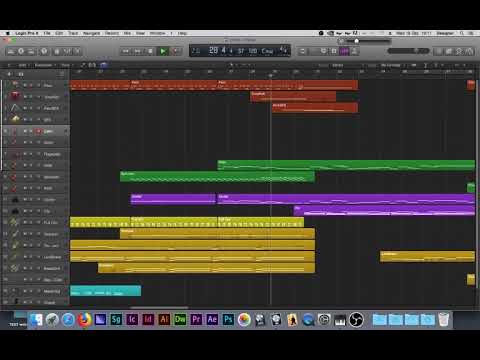Click the triangle-shaped instrument icon on track 3

(15, 108)
